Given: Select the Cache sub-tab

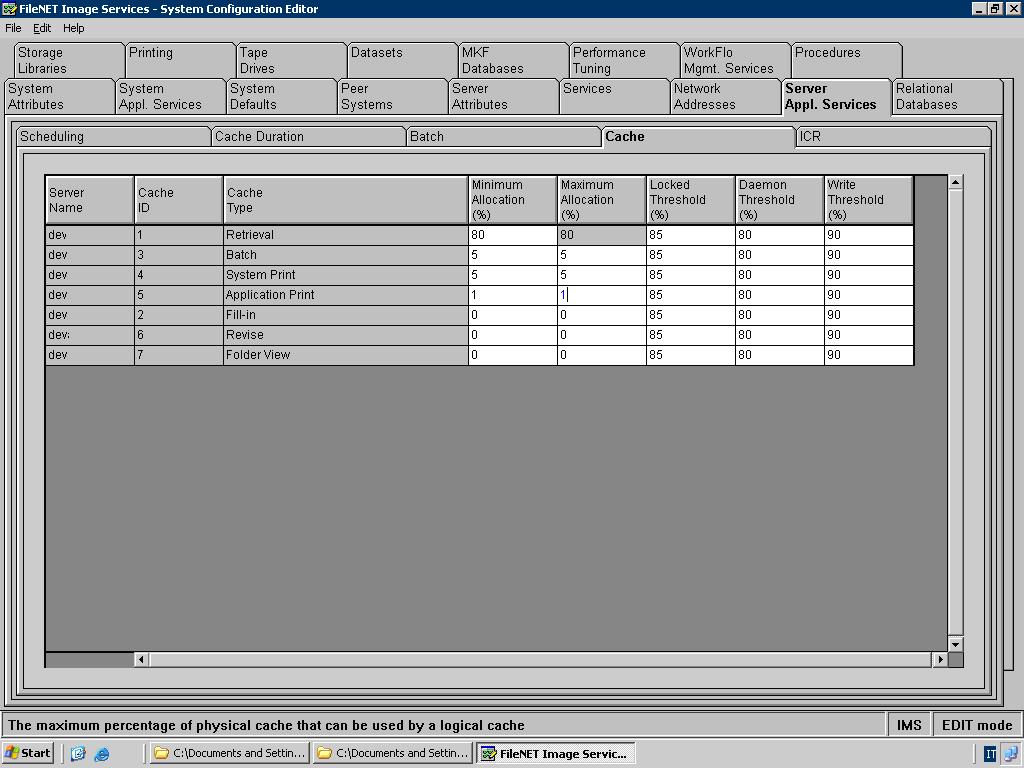Looking at the screenshot, I should 697,136.
